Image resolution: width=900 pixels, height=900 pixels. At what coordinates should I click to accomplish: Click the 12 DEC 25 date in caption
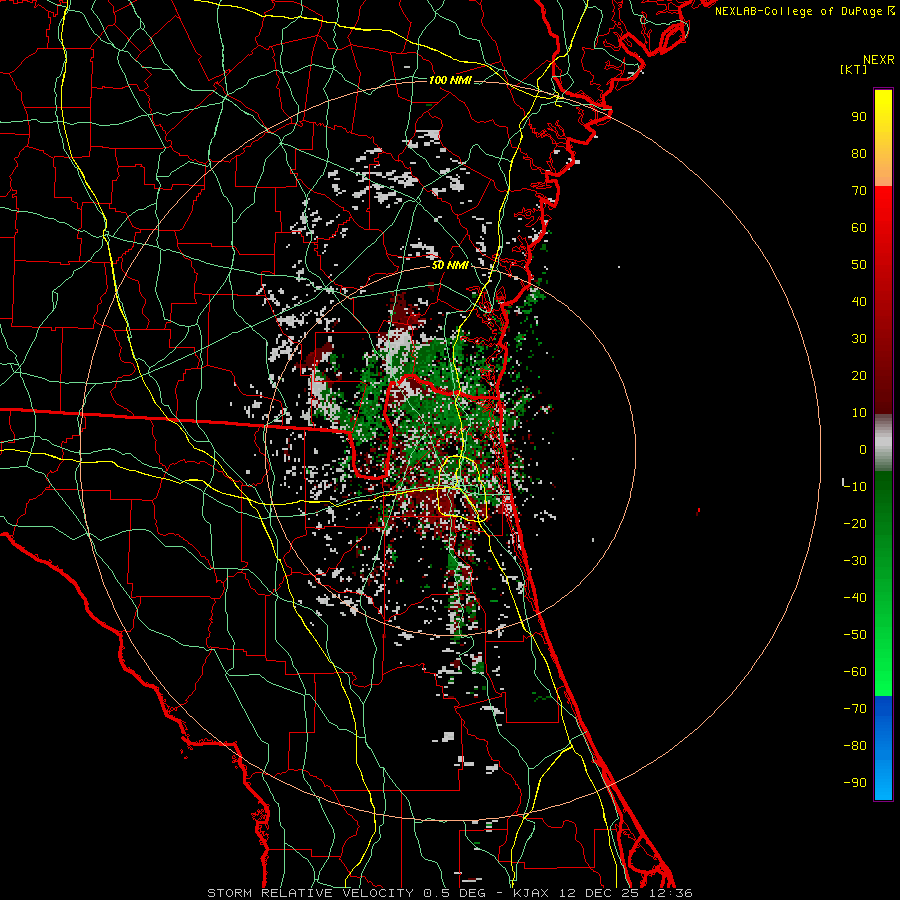tap(599, 893)
